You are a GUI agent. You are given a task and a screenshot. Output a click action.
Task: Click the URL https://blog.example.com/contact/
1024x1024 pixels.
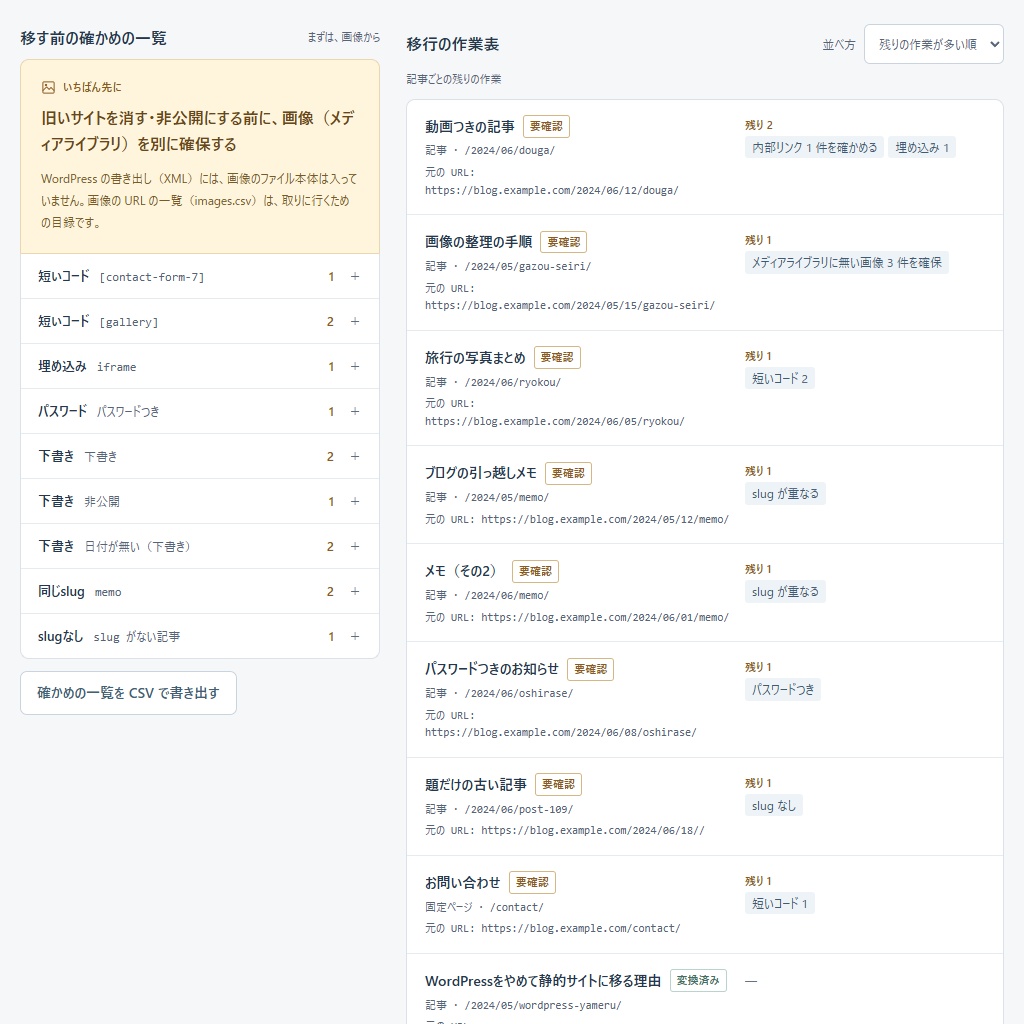click(581, 929)
